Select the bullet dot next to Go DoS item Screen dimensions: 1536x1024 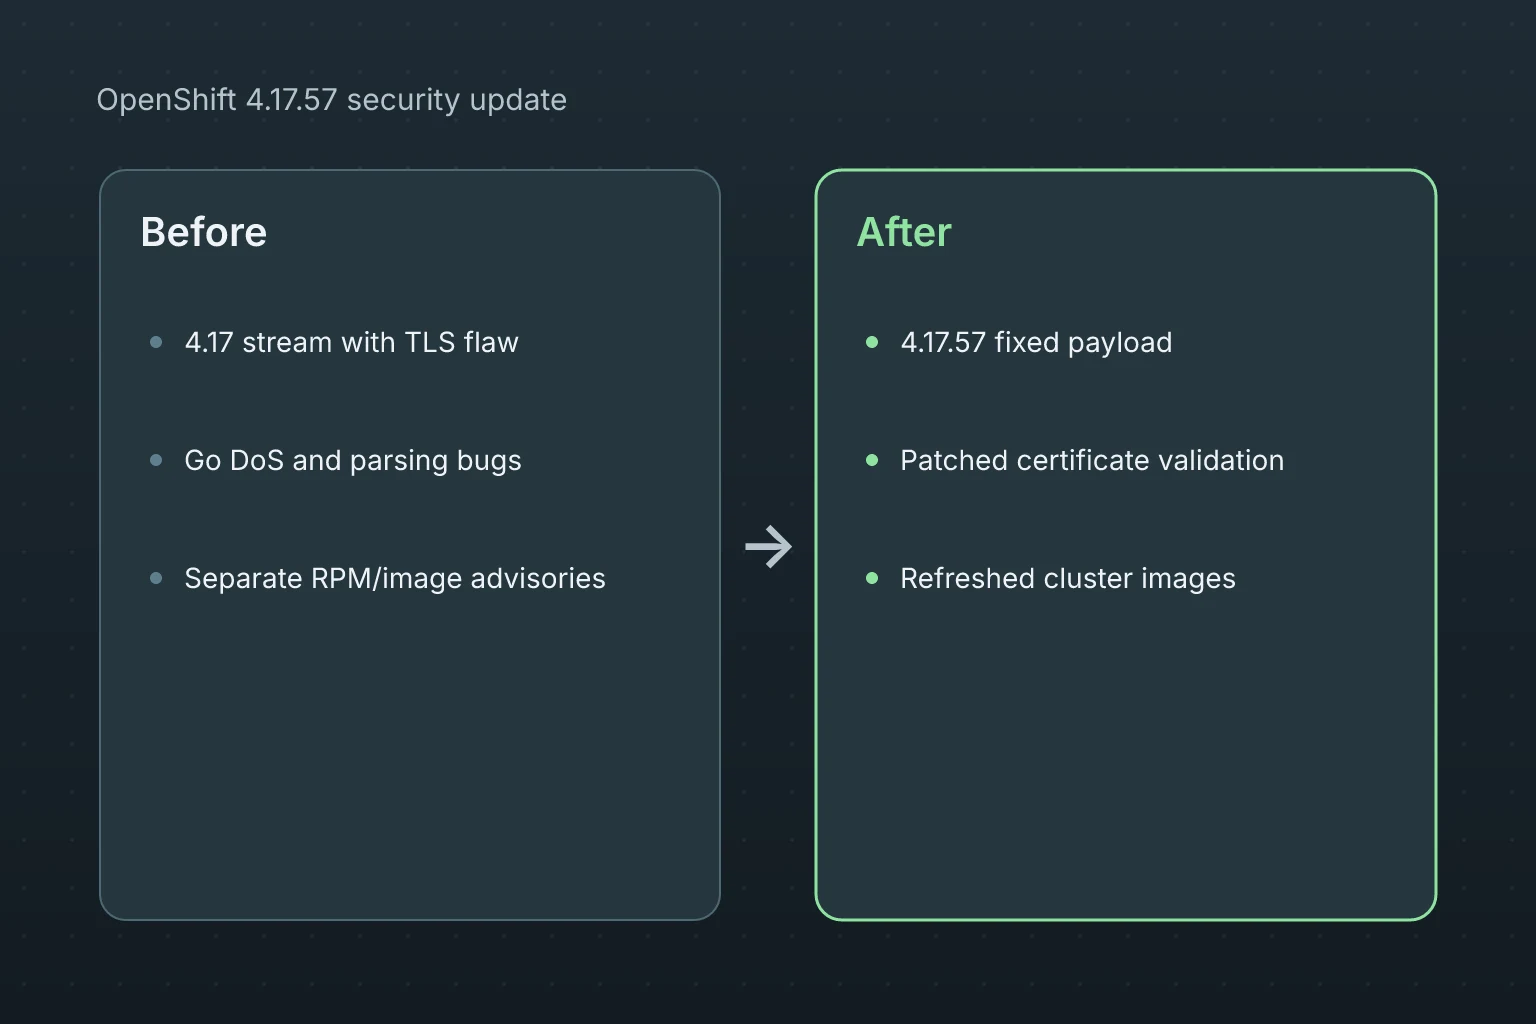[x=156, y=460]
